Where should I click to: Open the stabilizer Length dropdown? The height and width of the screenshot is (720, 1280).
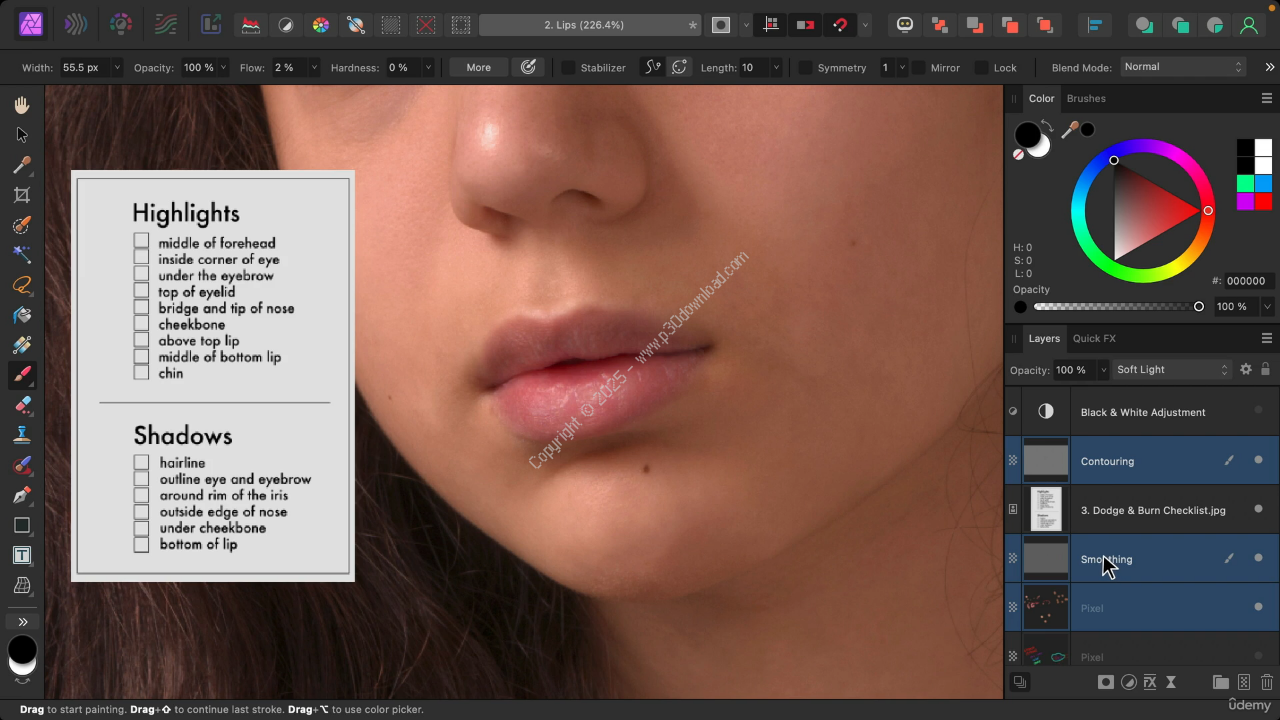point(775,68)
